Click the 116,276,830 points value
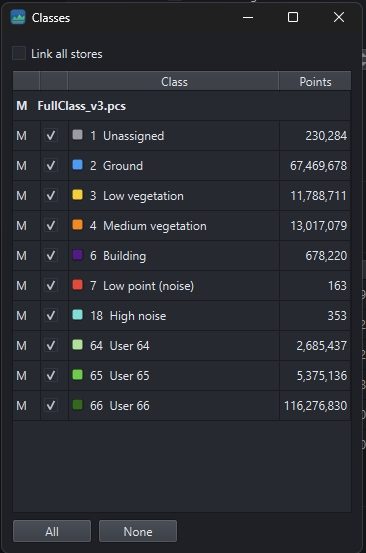The width and height of the screenshot is (366, 553). coord(316,406)
